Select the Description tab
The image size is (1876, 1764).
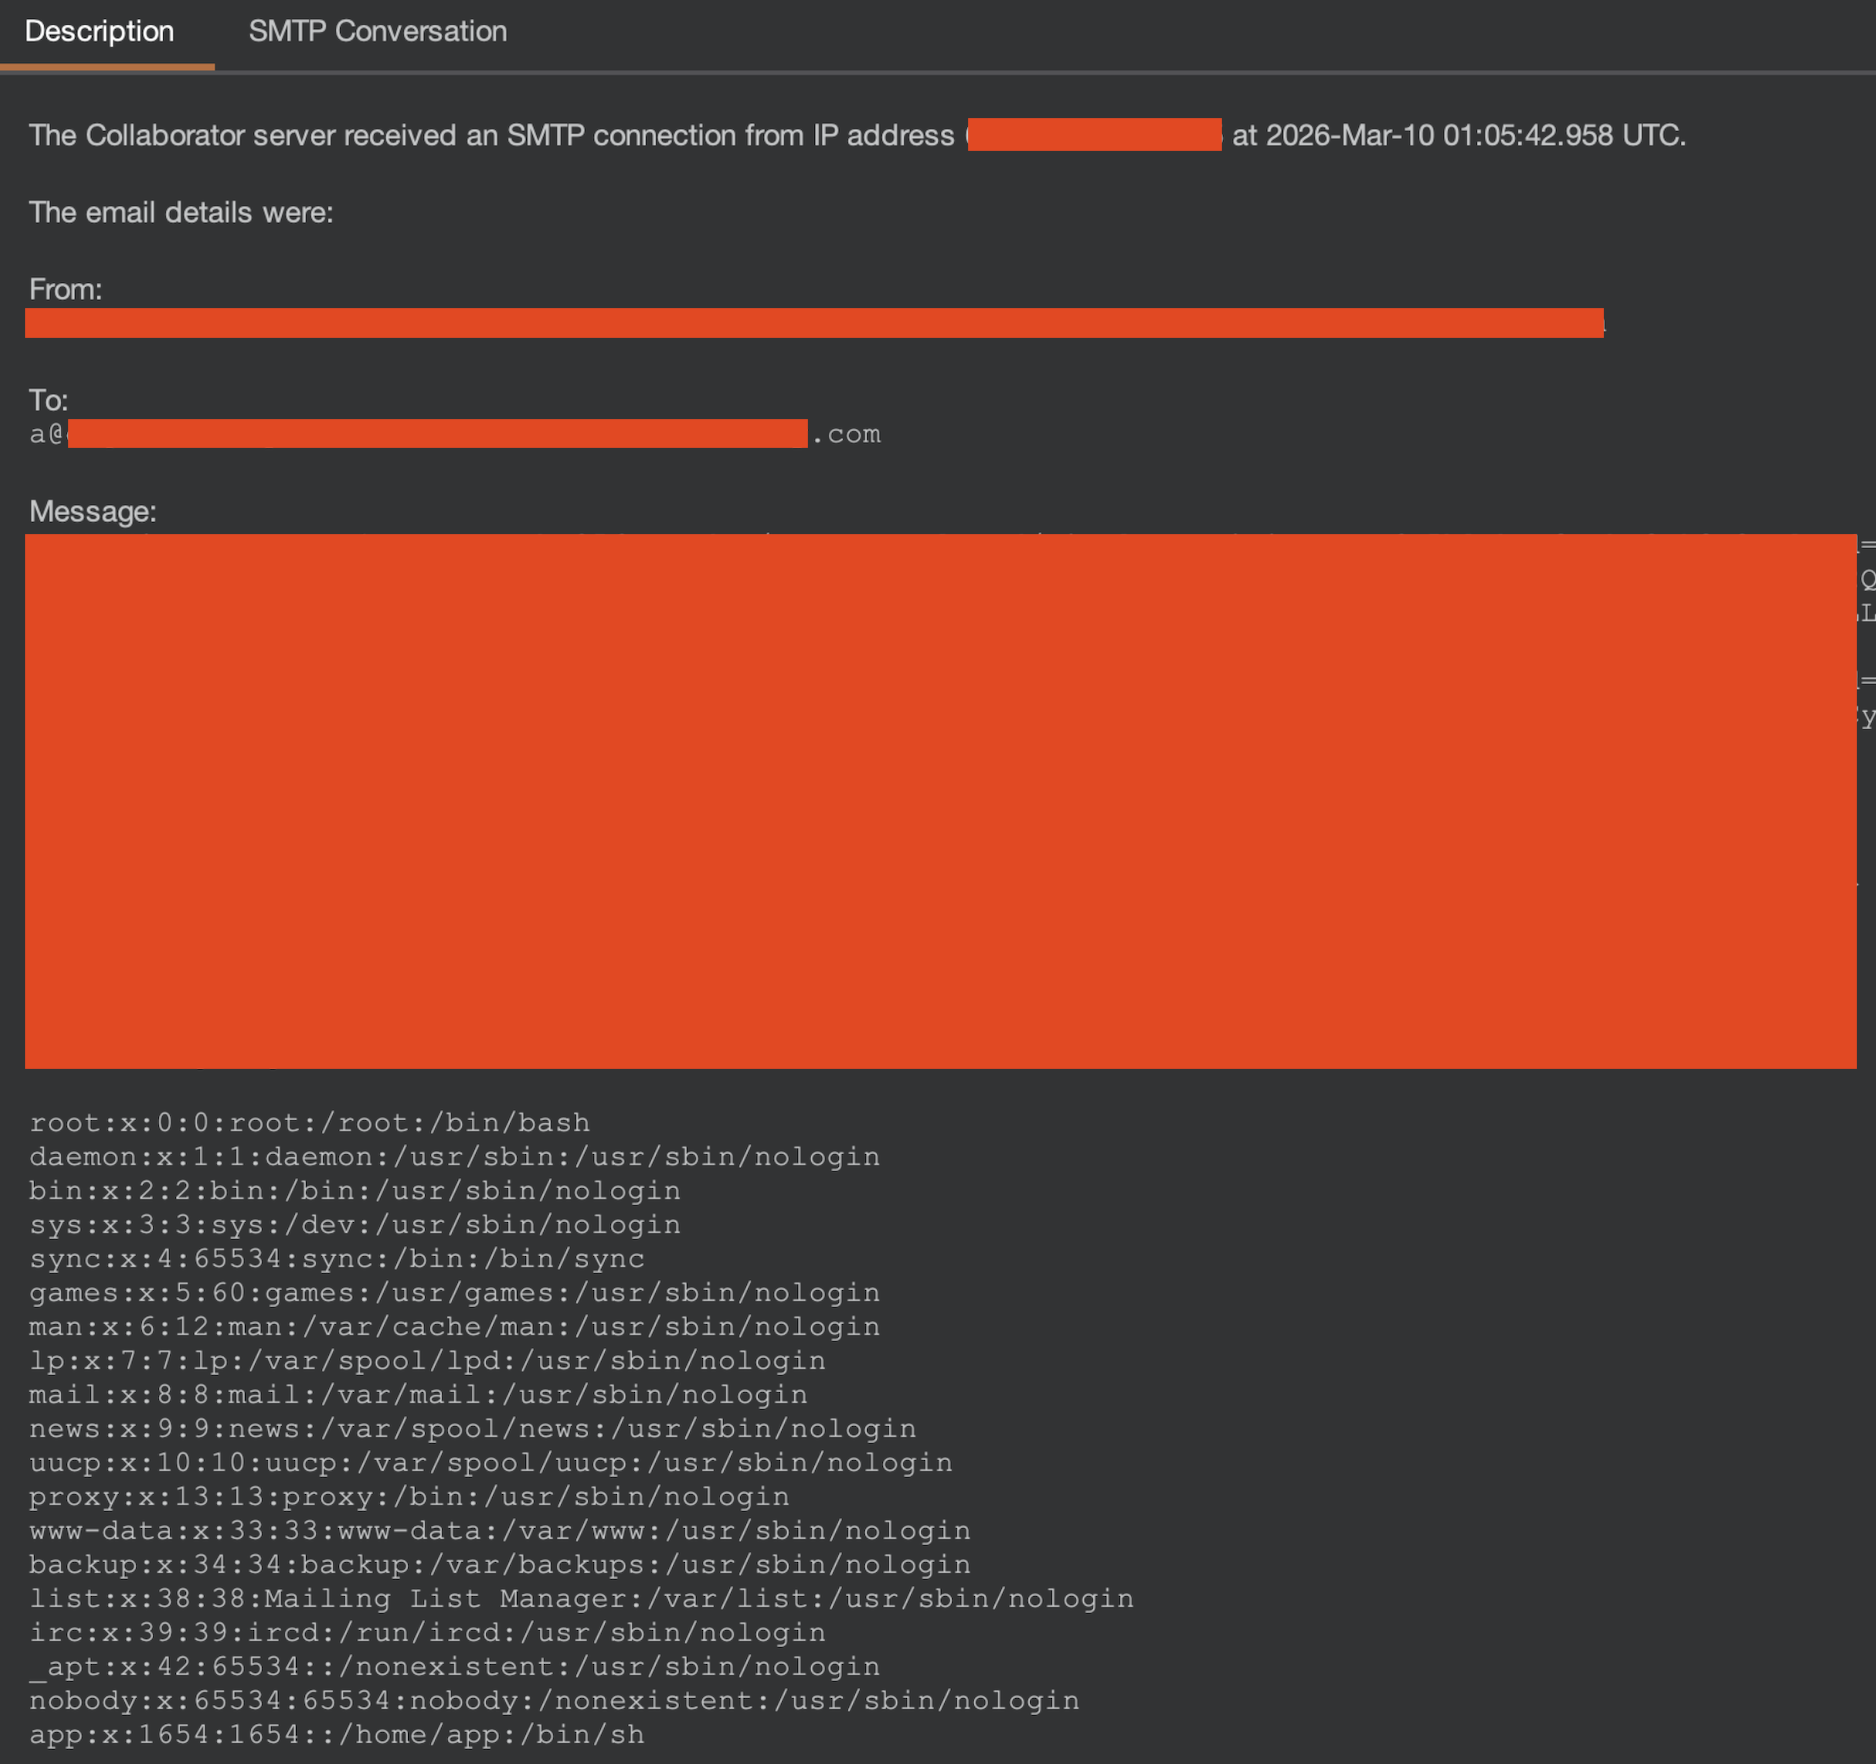coord(99,32)
